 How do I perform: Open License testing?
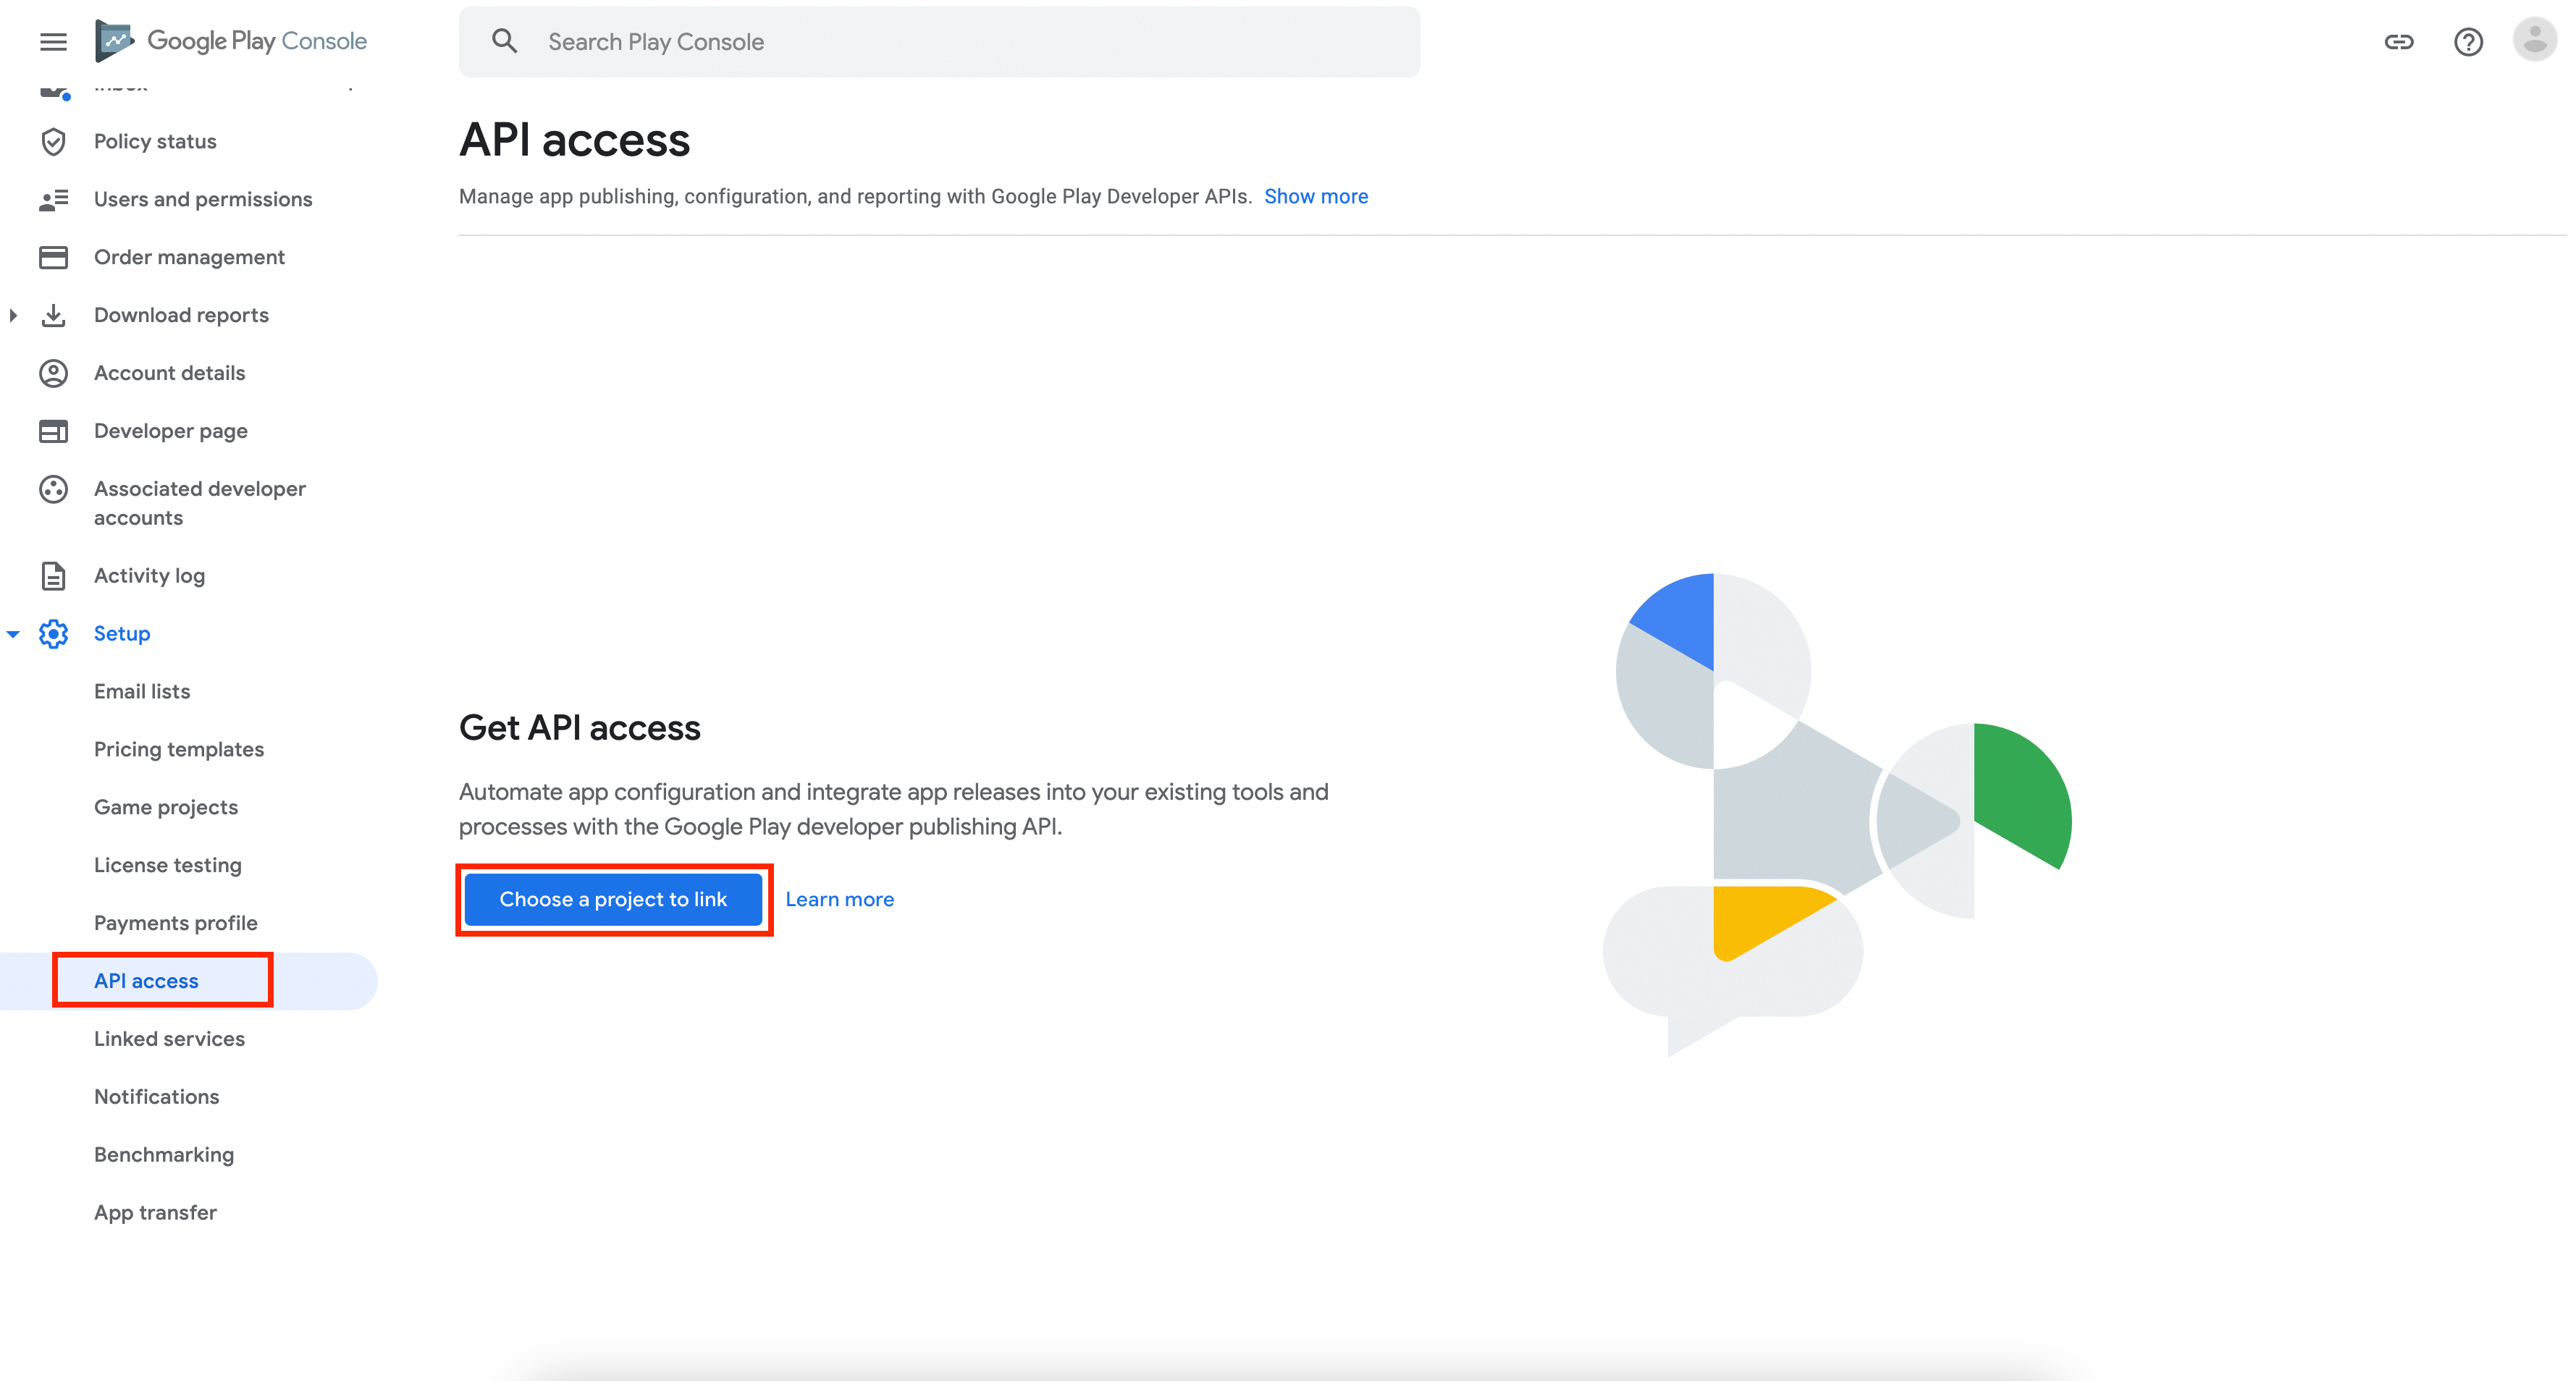pyautogui.click(x=168, y=866)
